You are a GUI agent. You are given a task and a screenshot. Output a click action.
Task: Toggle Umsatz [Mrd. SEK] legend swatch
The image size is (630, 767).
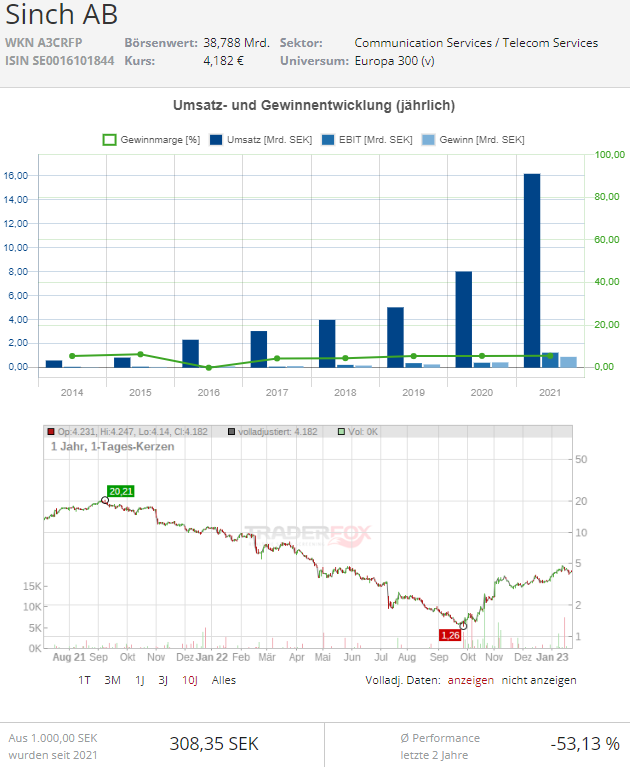[x=216, y=140]
